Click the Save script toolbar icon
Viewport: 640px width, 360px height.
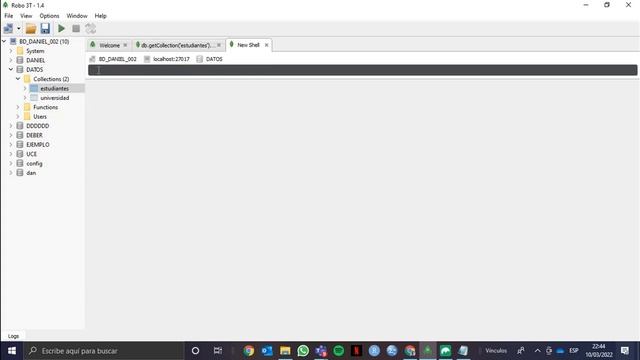[x=45, y=29]
